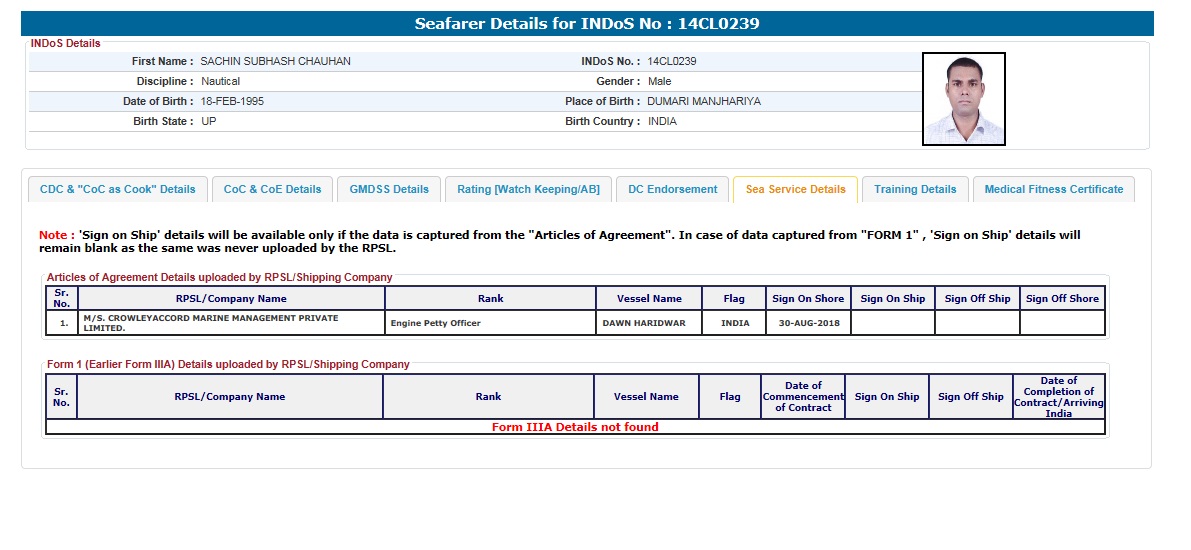Select the Engine Petty Officer rank cell

tap(435, 323)
